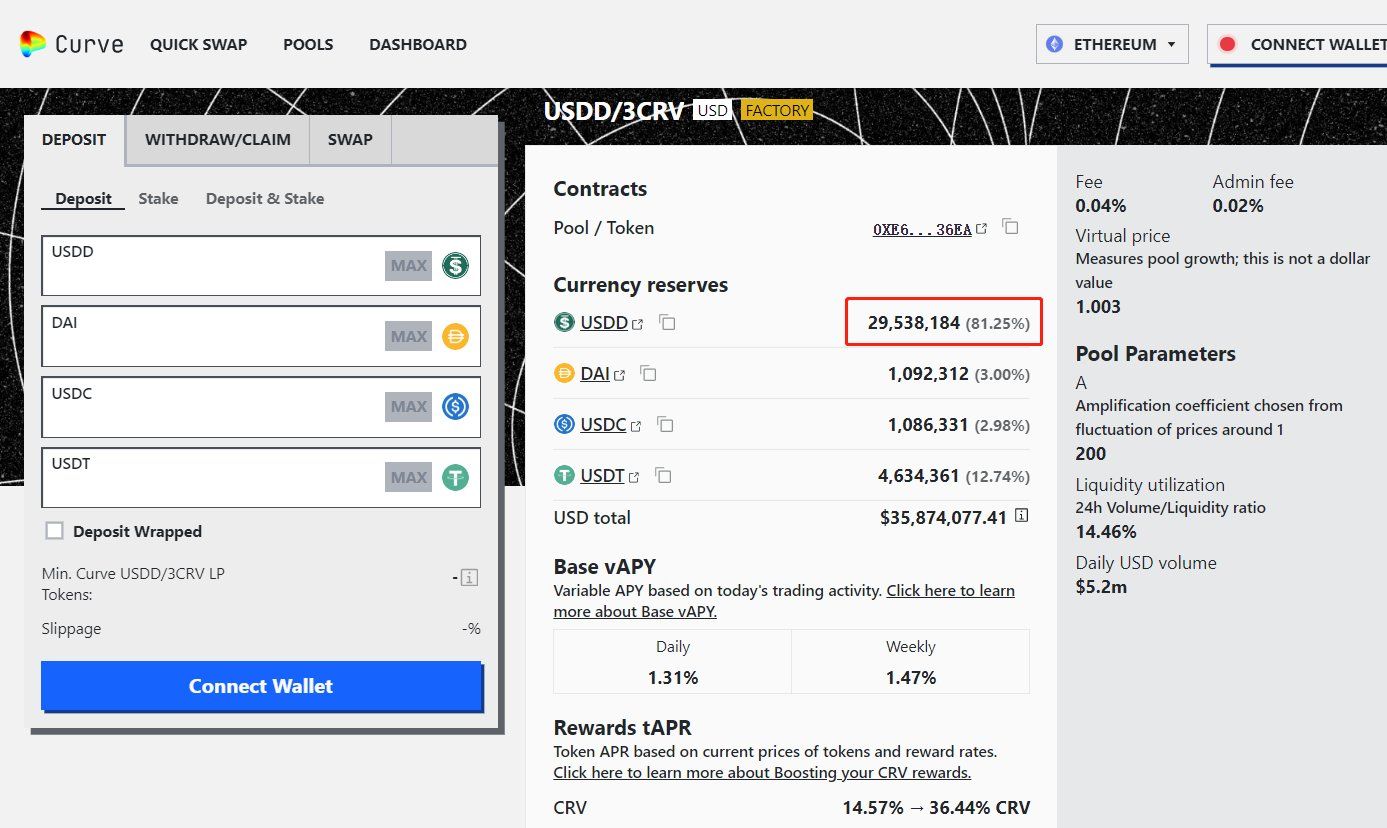Set MAX for DAI deposit

pos(408,337)
